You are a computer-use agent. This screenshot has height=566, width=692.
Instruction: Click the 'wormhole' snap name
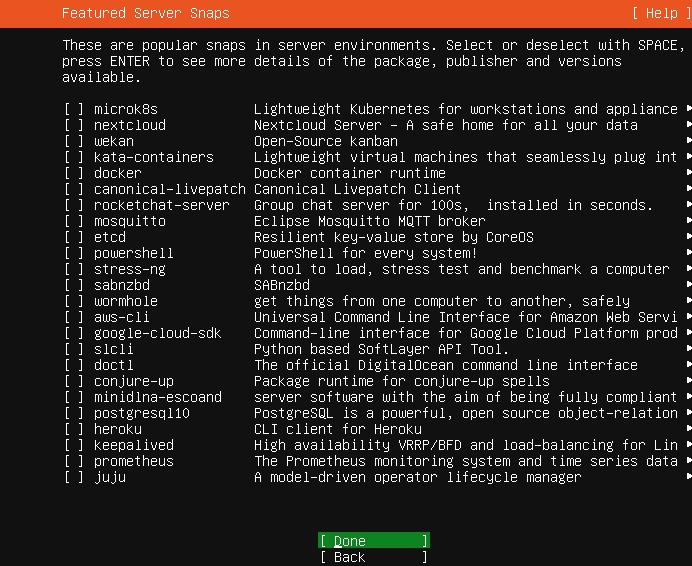[x=126, y=301]
